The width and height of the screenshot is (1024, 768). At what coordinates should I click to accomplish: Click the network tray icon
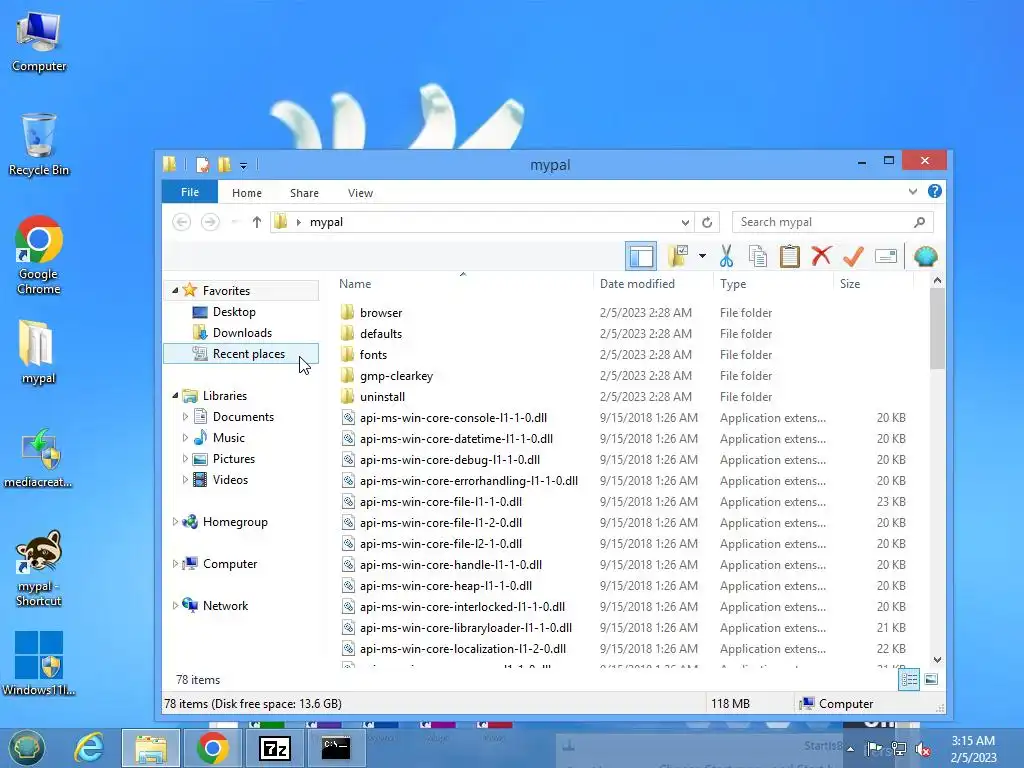click(898, 749)
